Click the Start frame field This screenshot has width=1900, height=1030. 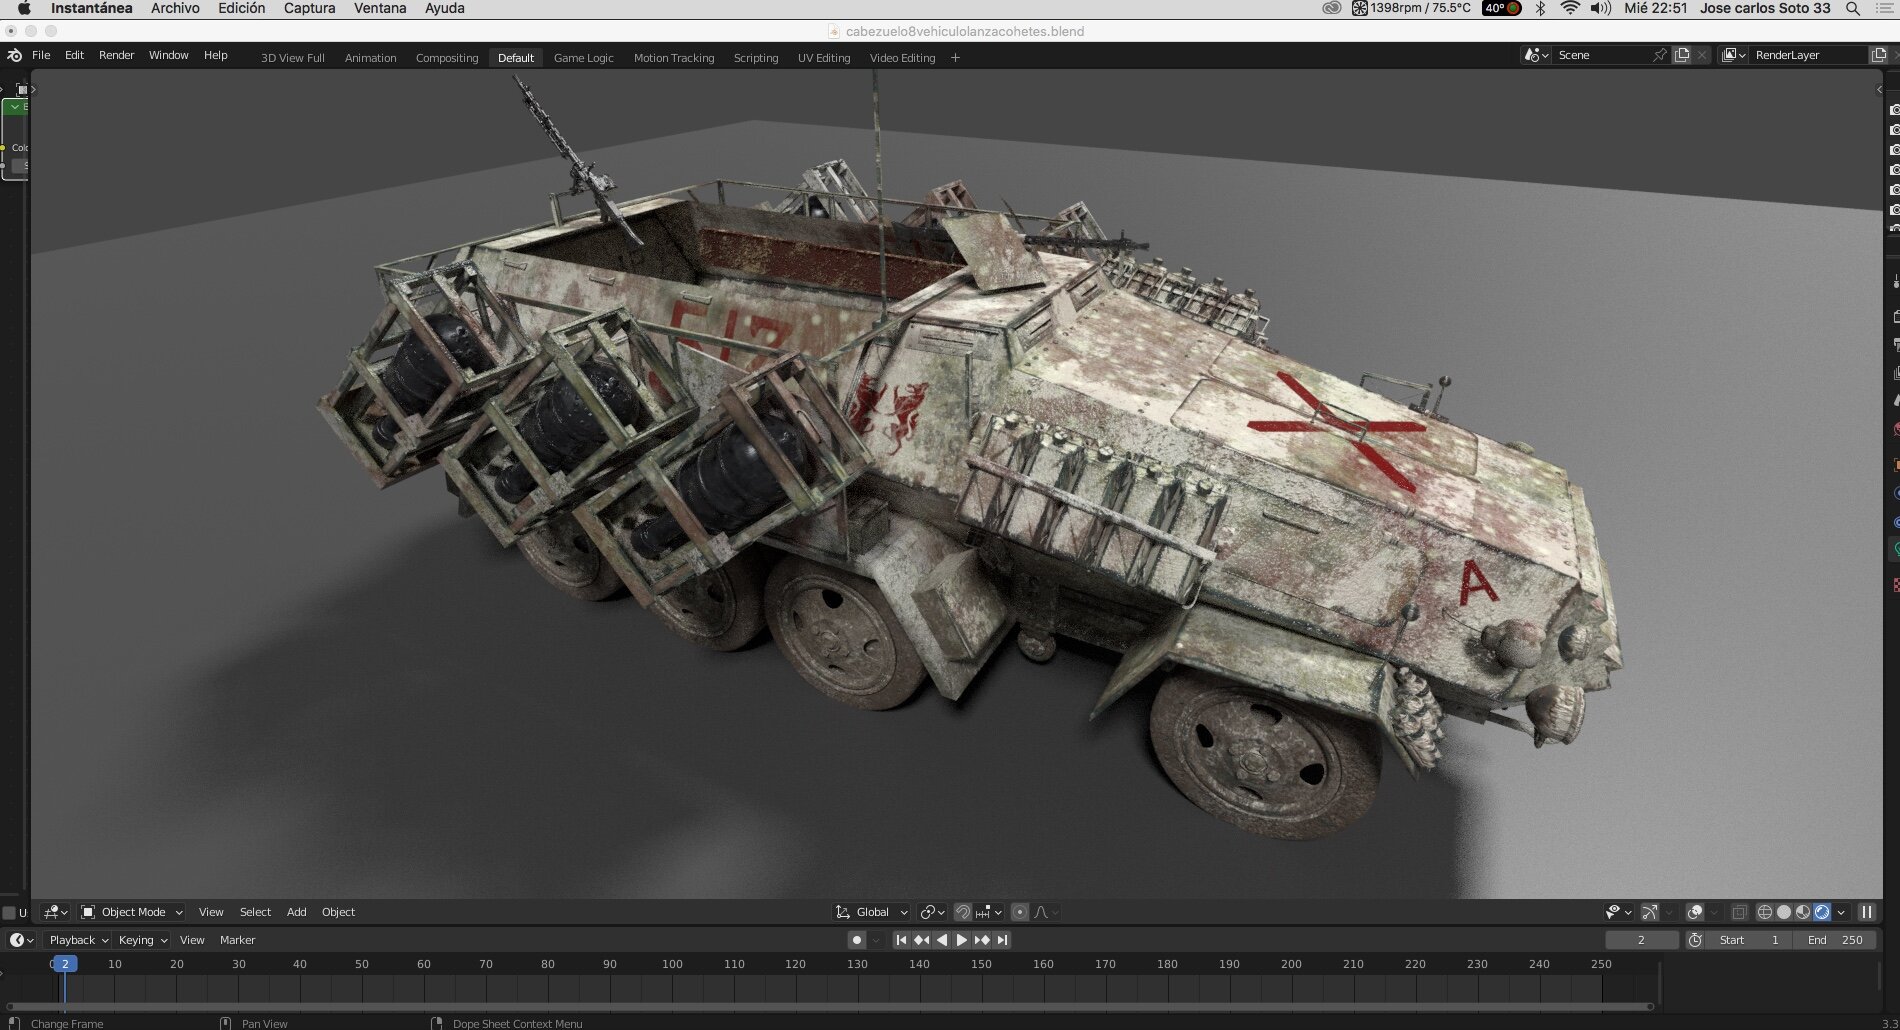click(1749, 940)
